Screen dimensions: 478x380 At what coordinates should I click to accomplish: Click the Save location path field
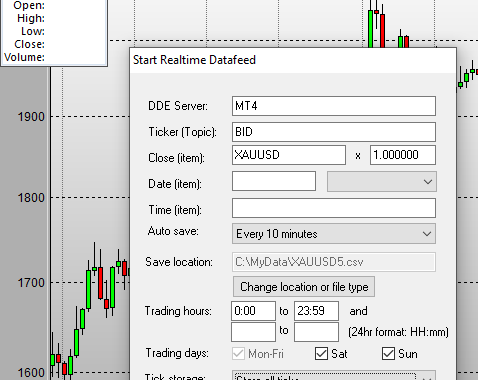click(334, 262)
